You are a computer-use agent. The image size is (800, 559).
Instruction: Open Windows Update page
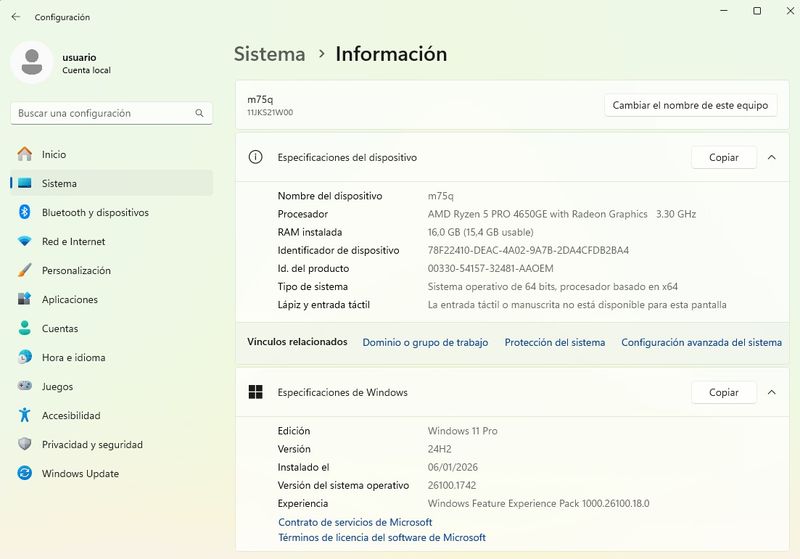112,473
